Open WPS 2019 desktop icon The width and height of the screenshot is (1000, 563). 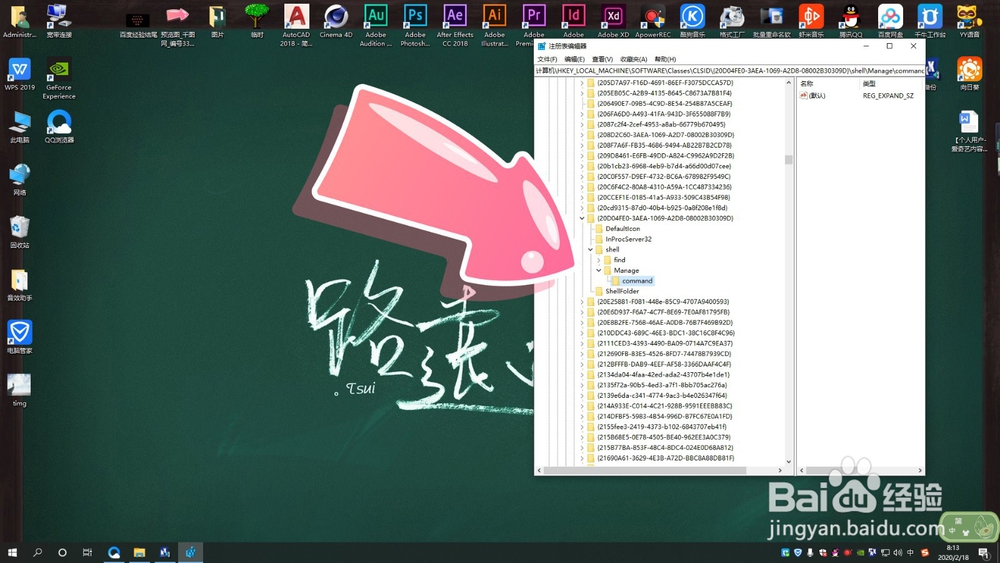[20, 74]
